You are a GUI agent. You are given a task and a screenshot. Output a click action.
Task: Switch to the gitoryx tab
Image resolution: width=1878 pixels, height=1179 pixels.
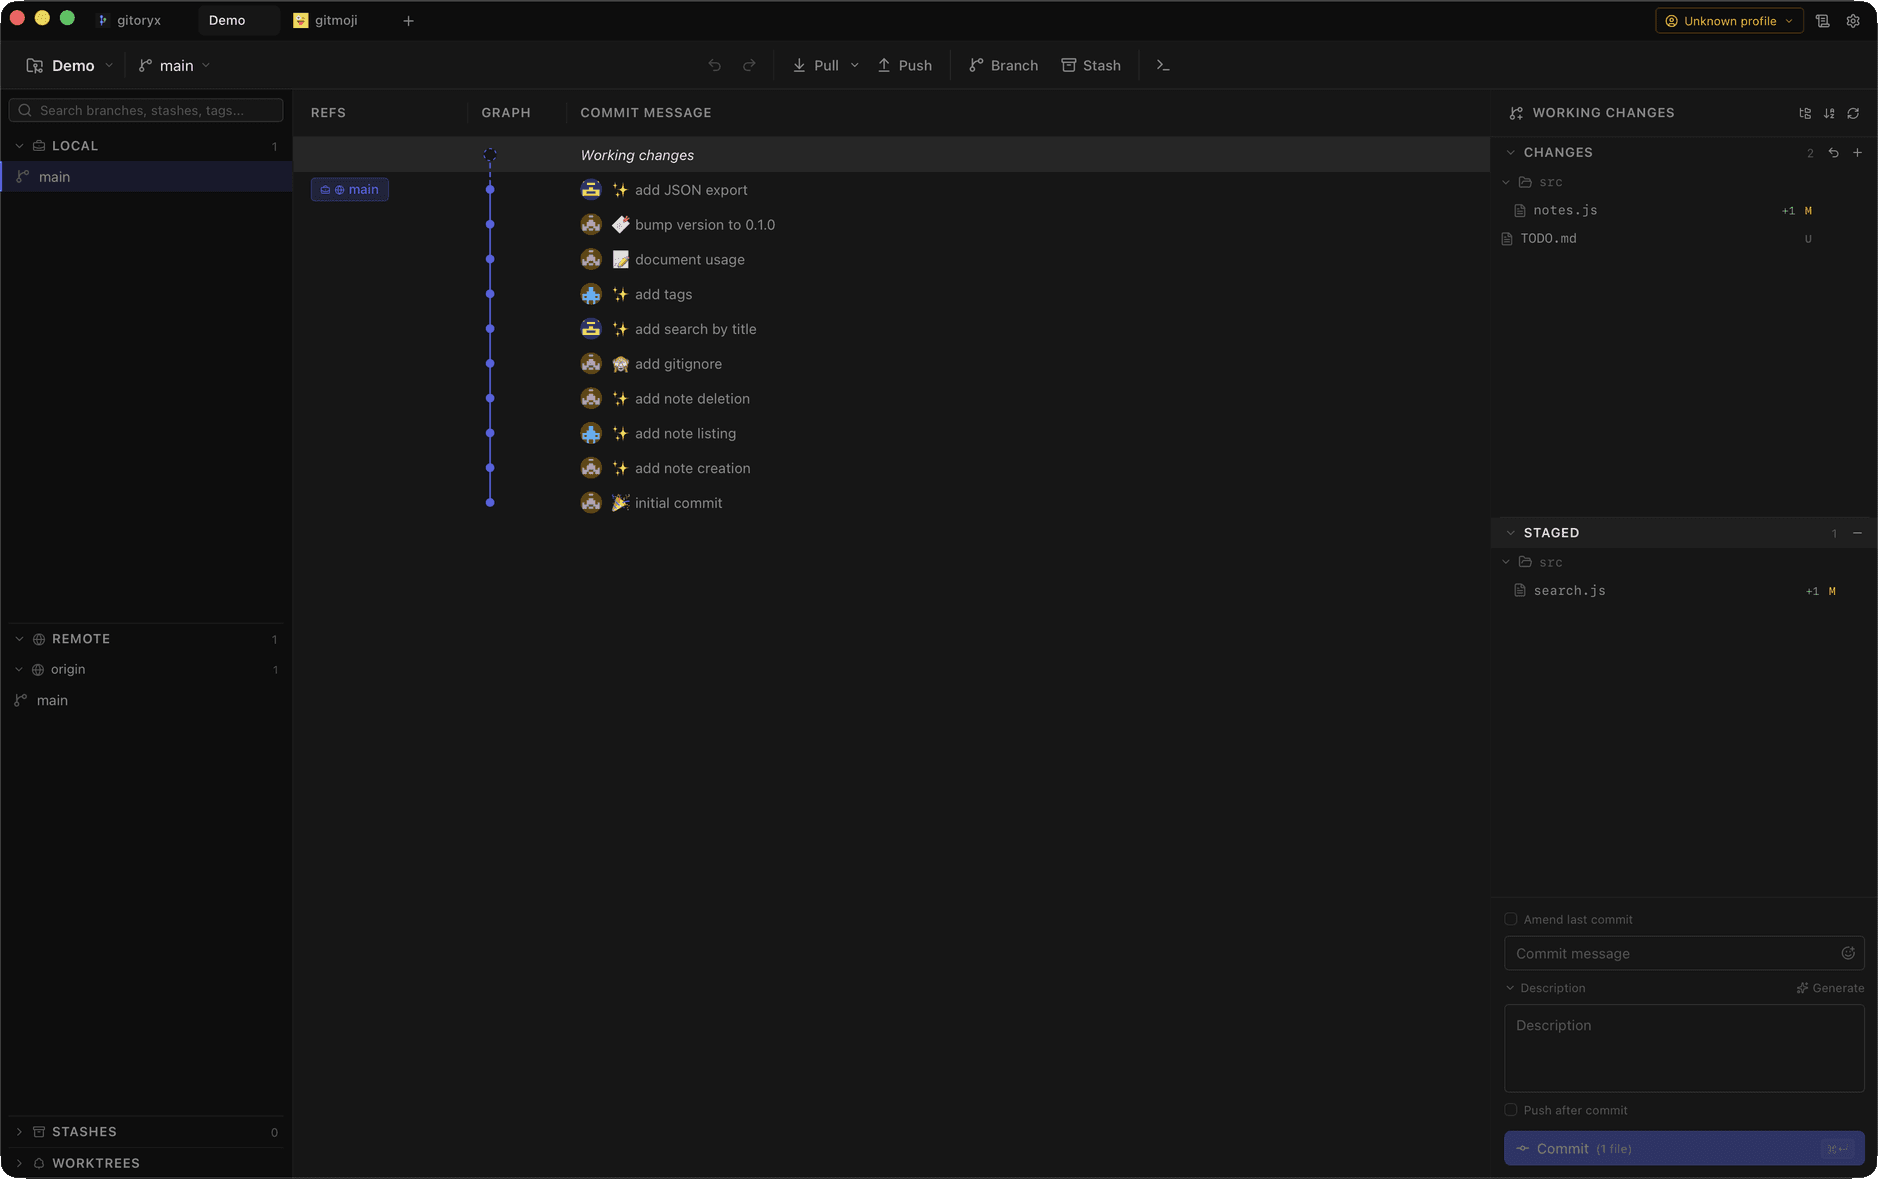point(130,21)
